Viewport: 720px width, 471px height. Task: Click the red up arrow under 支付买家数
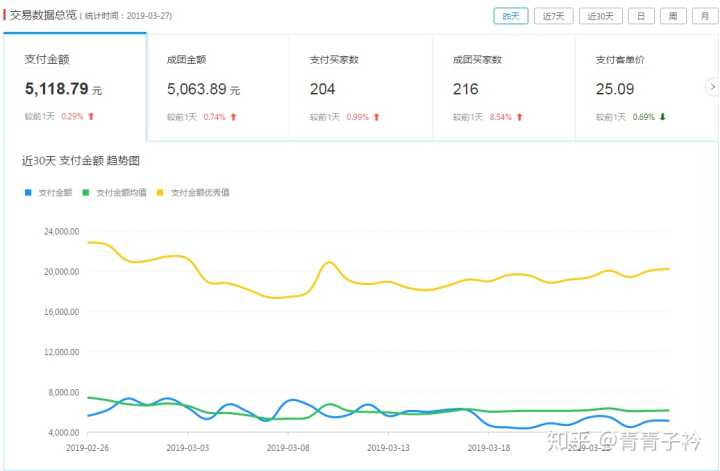(x=377, y=117)
